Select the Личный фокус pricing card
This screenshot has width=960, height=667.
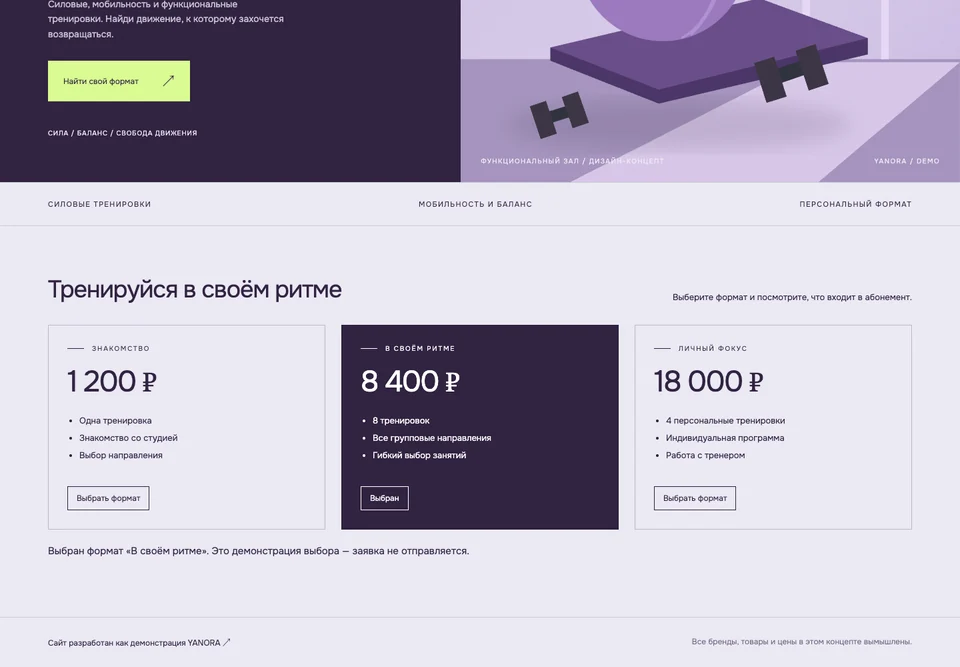[x=773, y=427]
